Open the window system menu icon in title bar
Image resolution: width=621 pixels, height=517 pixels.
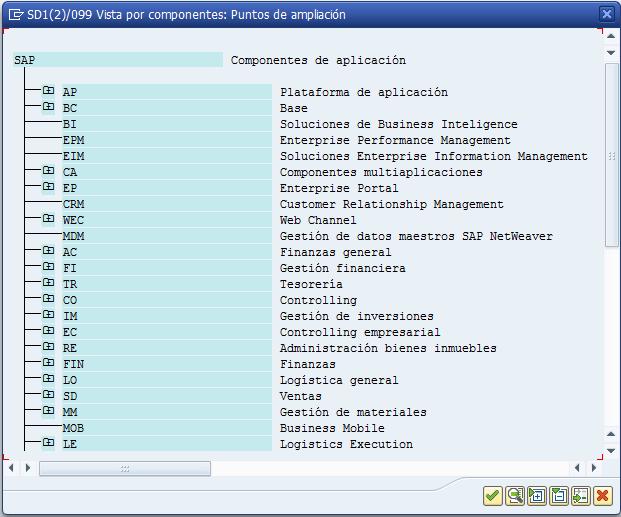coord(16,15)
